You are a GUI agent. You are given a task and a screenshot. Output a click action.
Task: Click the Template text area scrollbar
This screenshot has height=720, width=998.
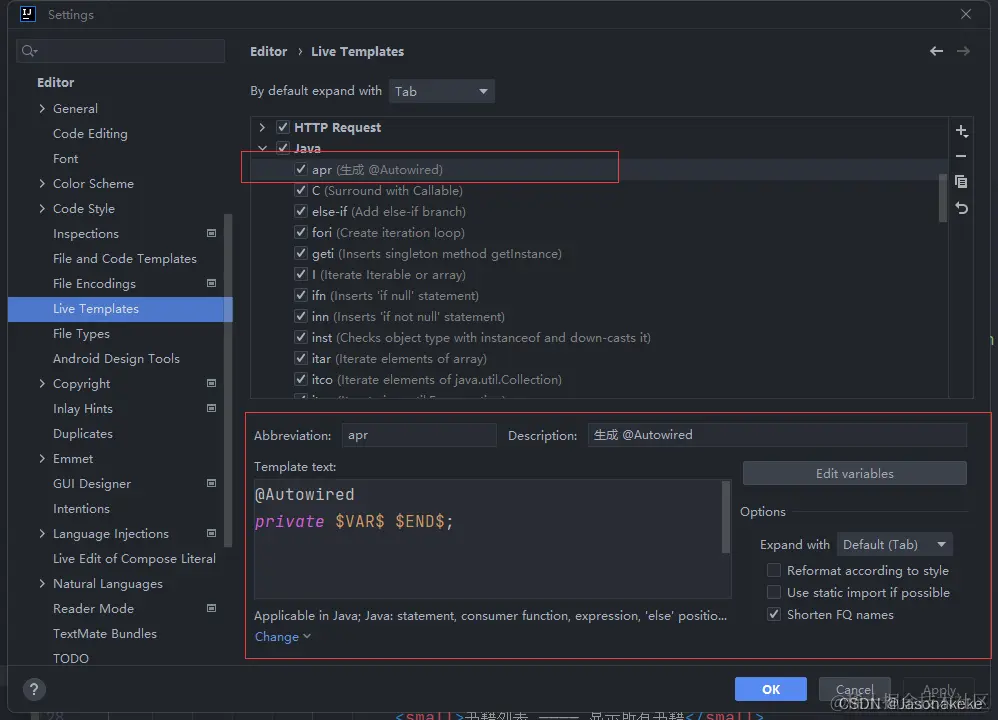pyautogui.click(x=725, y=517)
